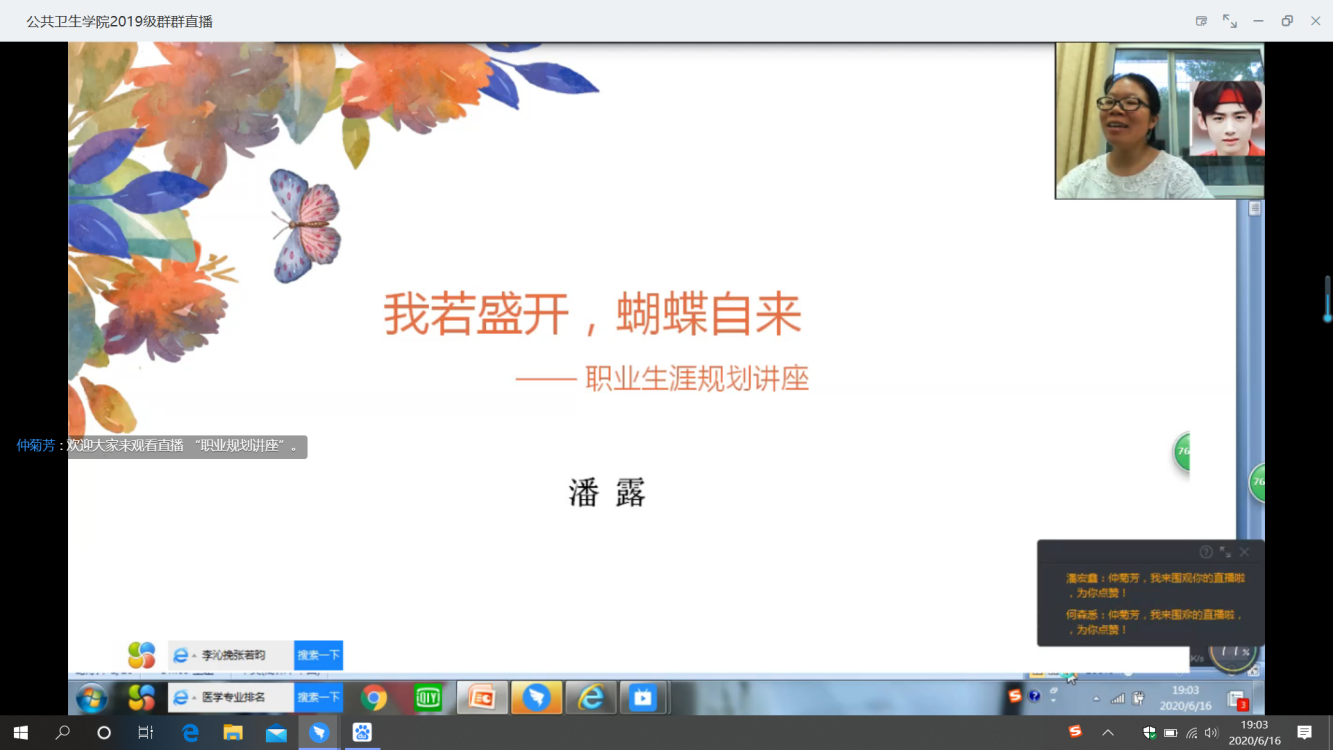
Task: Open File Explorer from the taskbar
Action: coord(233,733)
